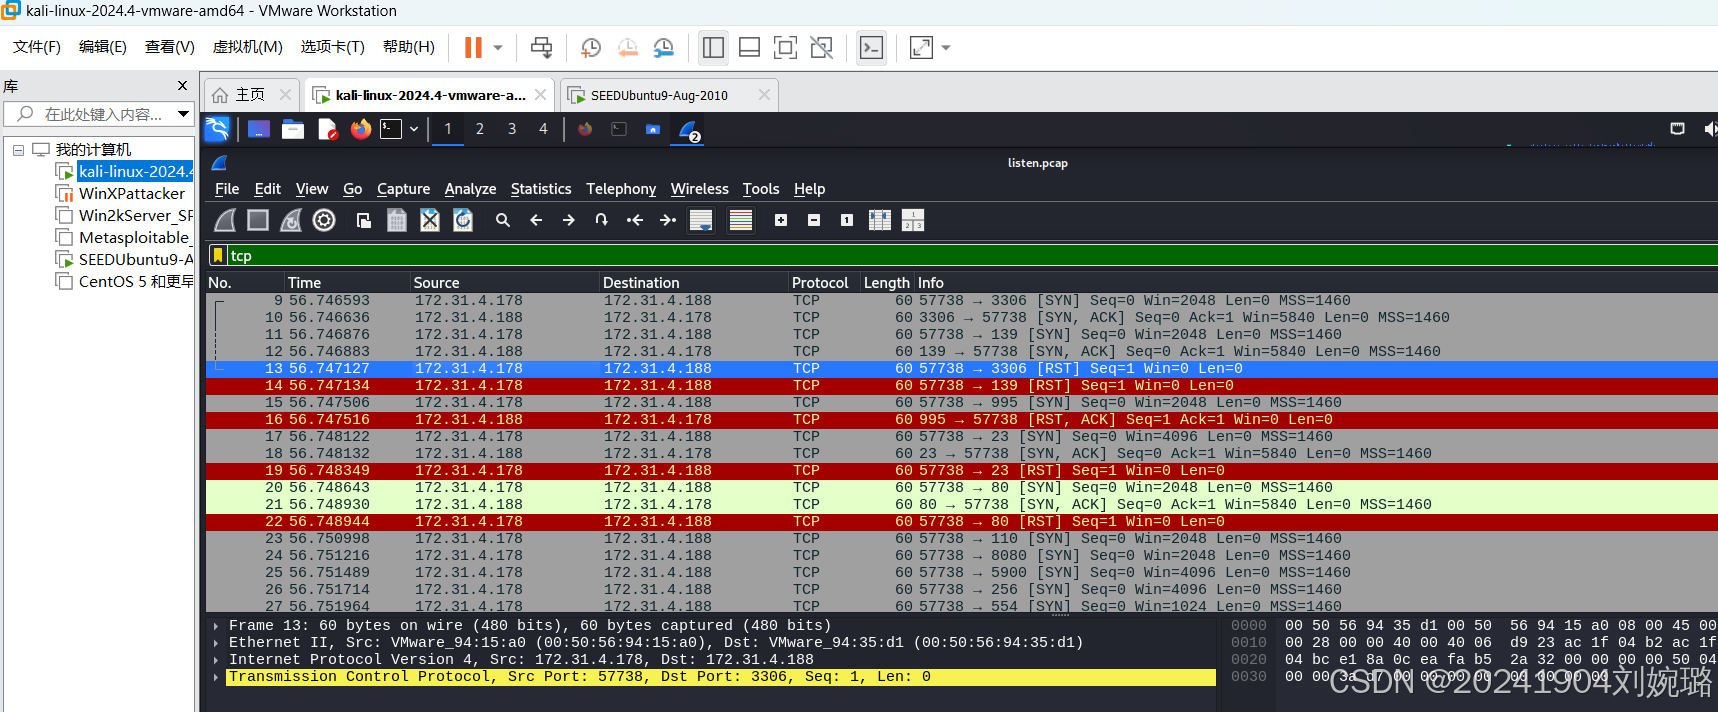
Task: Stop capturing packets in Wireshark
Action: tap(258, 220)
